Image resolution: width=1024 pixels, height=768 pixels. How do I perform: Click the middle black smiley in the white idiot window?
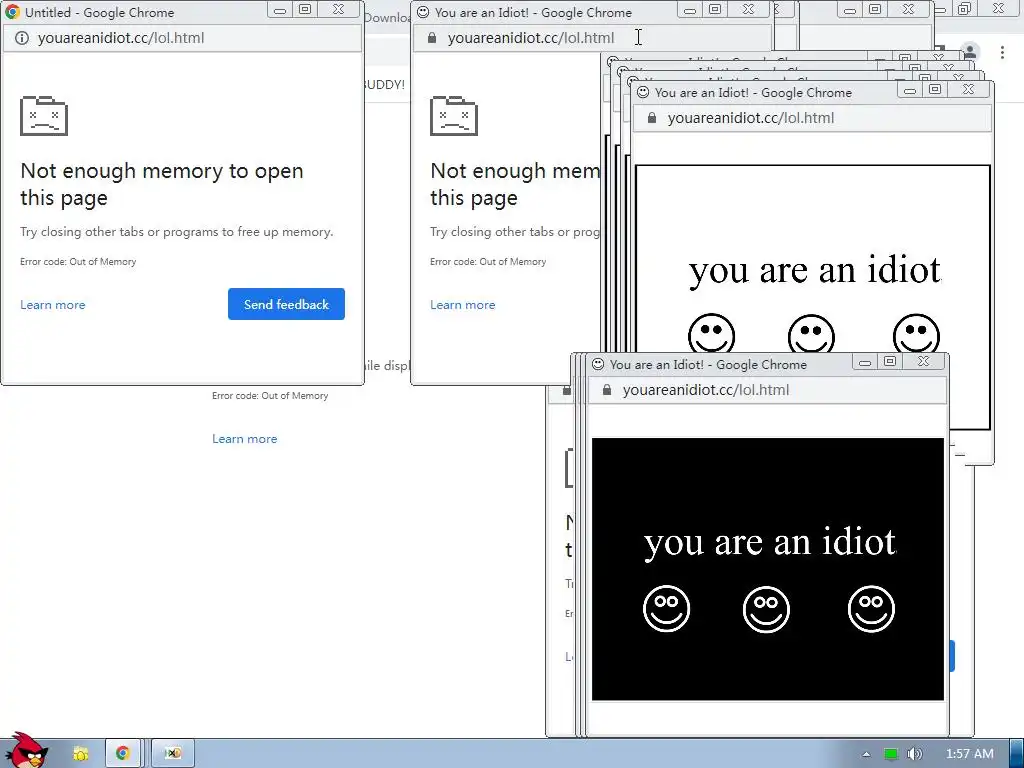811,335
